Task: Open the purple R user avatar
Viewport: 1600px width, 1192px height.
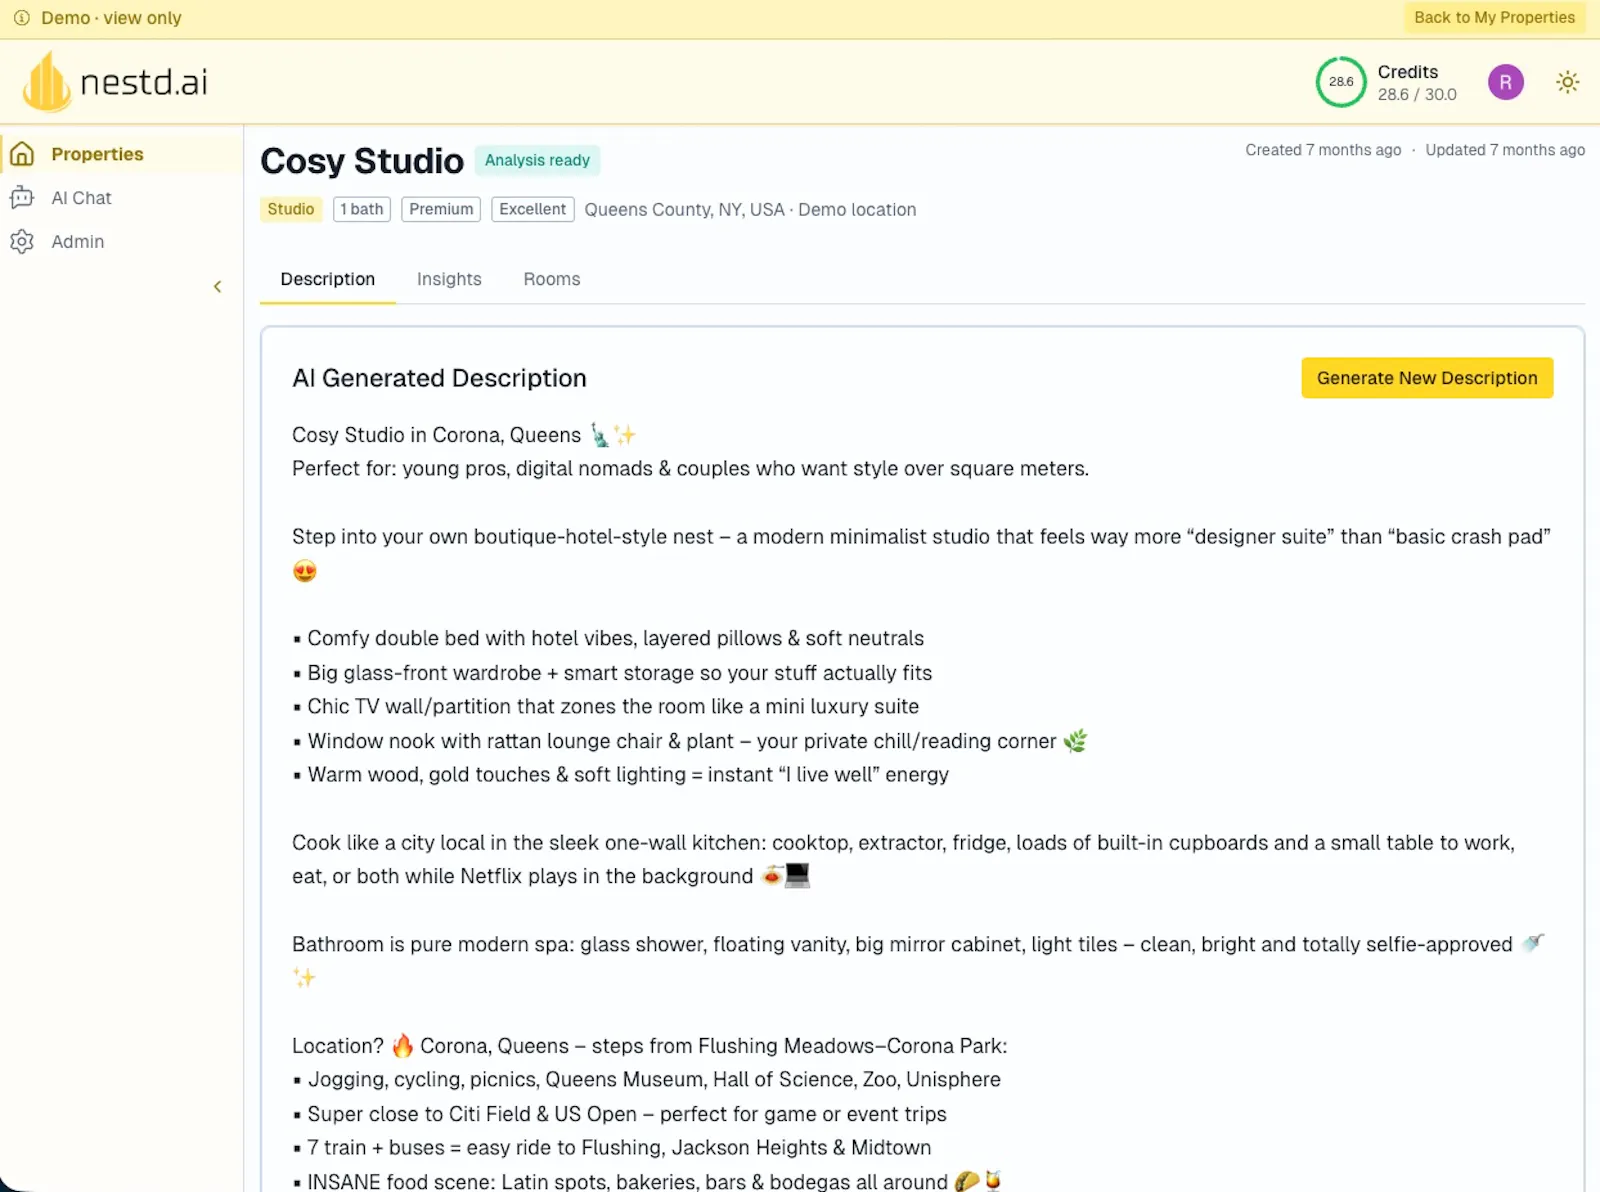Action: pyautogui.click(x=1505, y=82)
